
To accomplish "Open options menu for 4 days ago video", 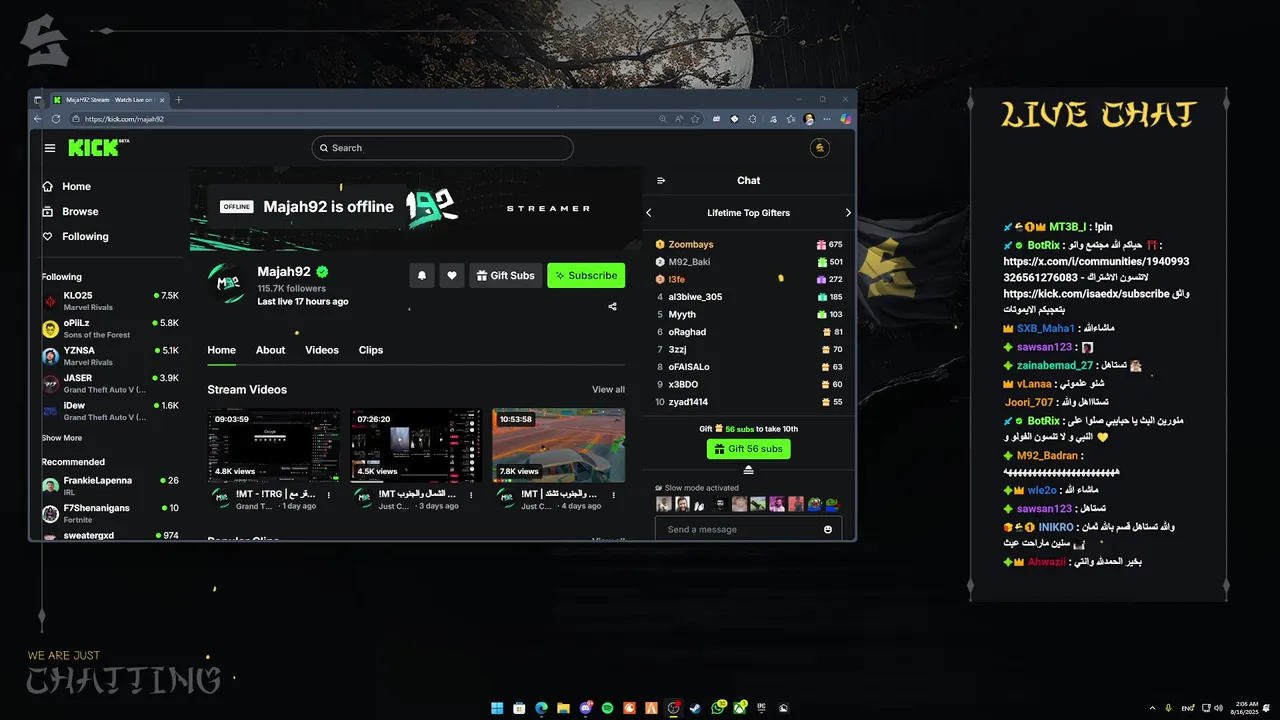I will point(614,495).
